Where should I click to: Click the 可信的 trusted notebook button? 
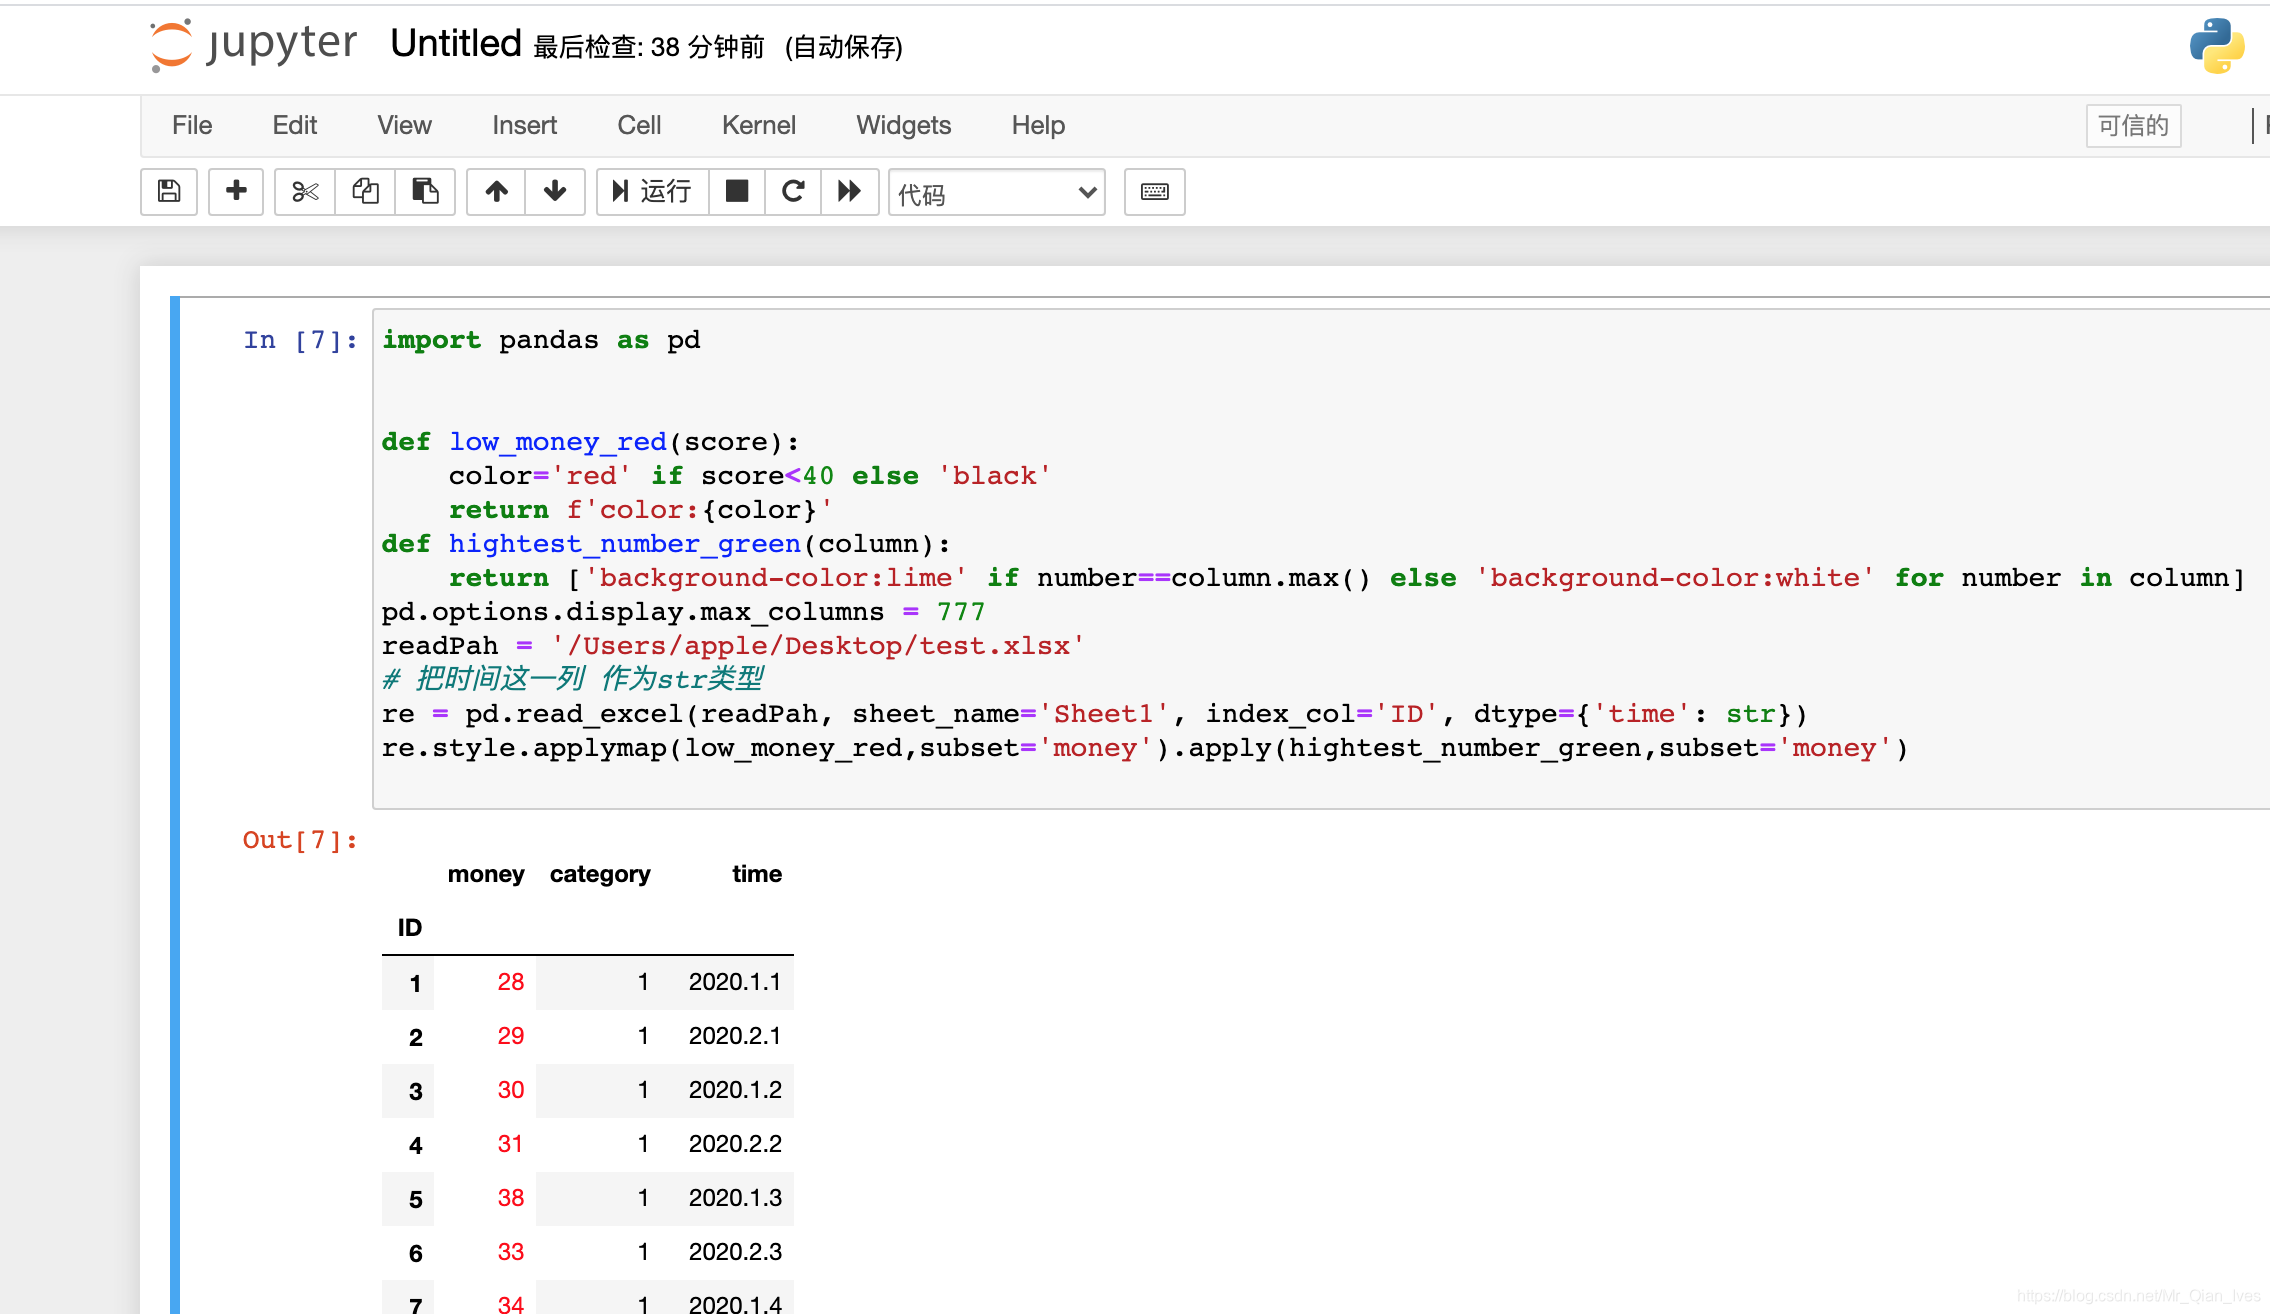(2132, 126)
